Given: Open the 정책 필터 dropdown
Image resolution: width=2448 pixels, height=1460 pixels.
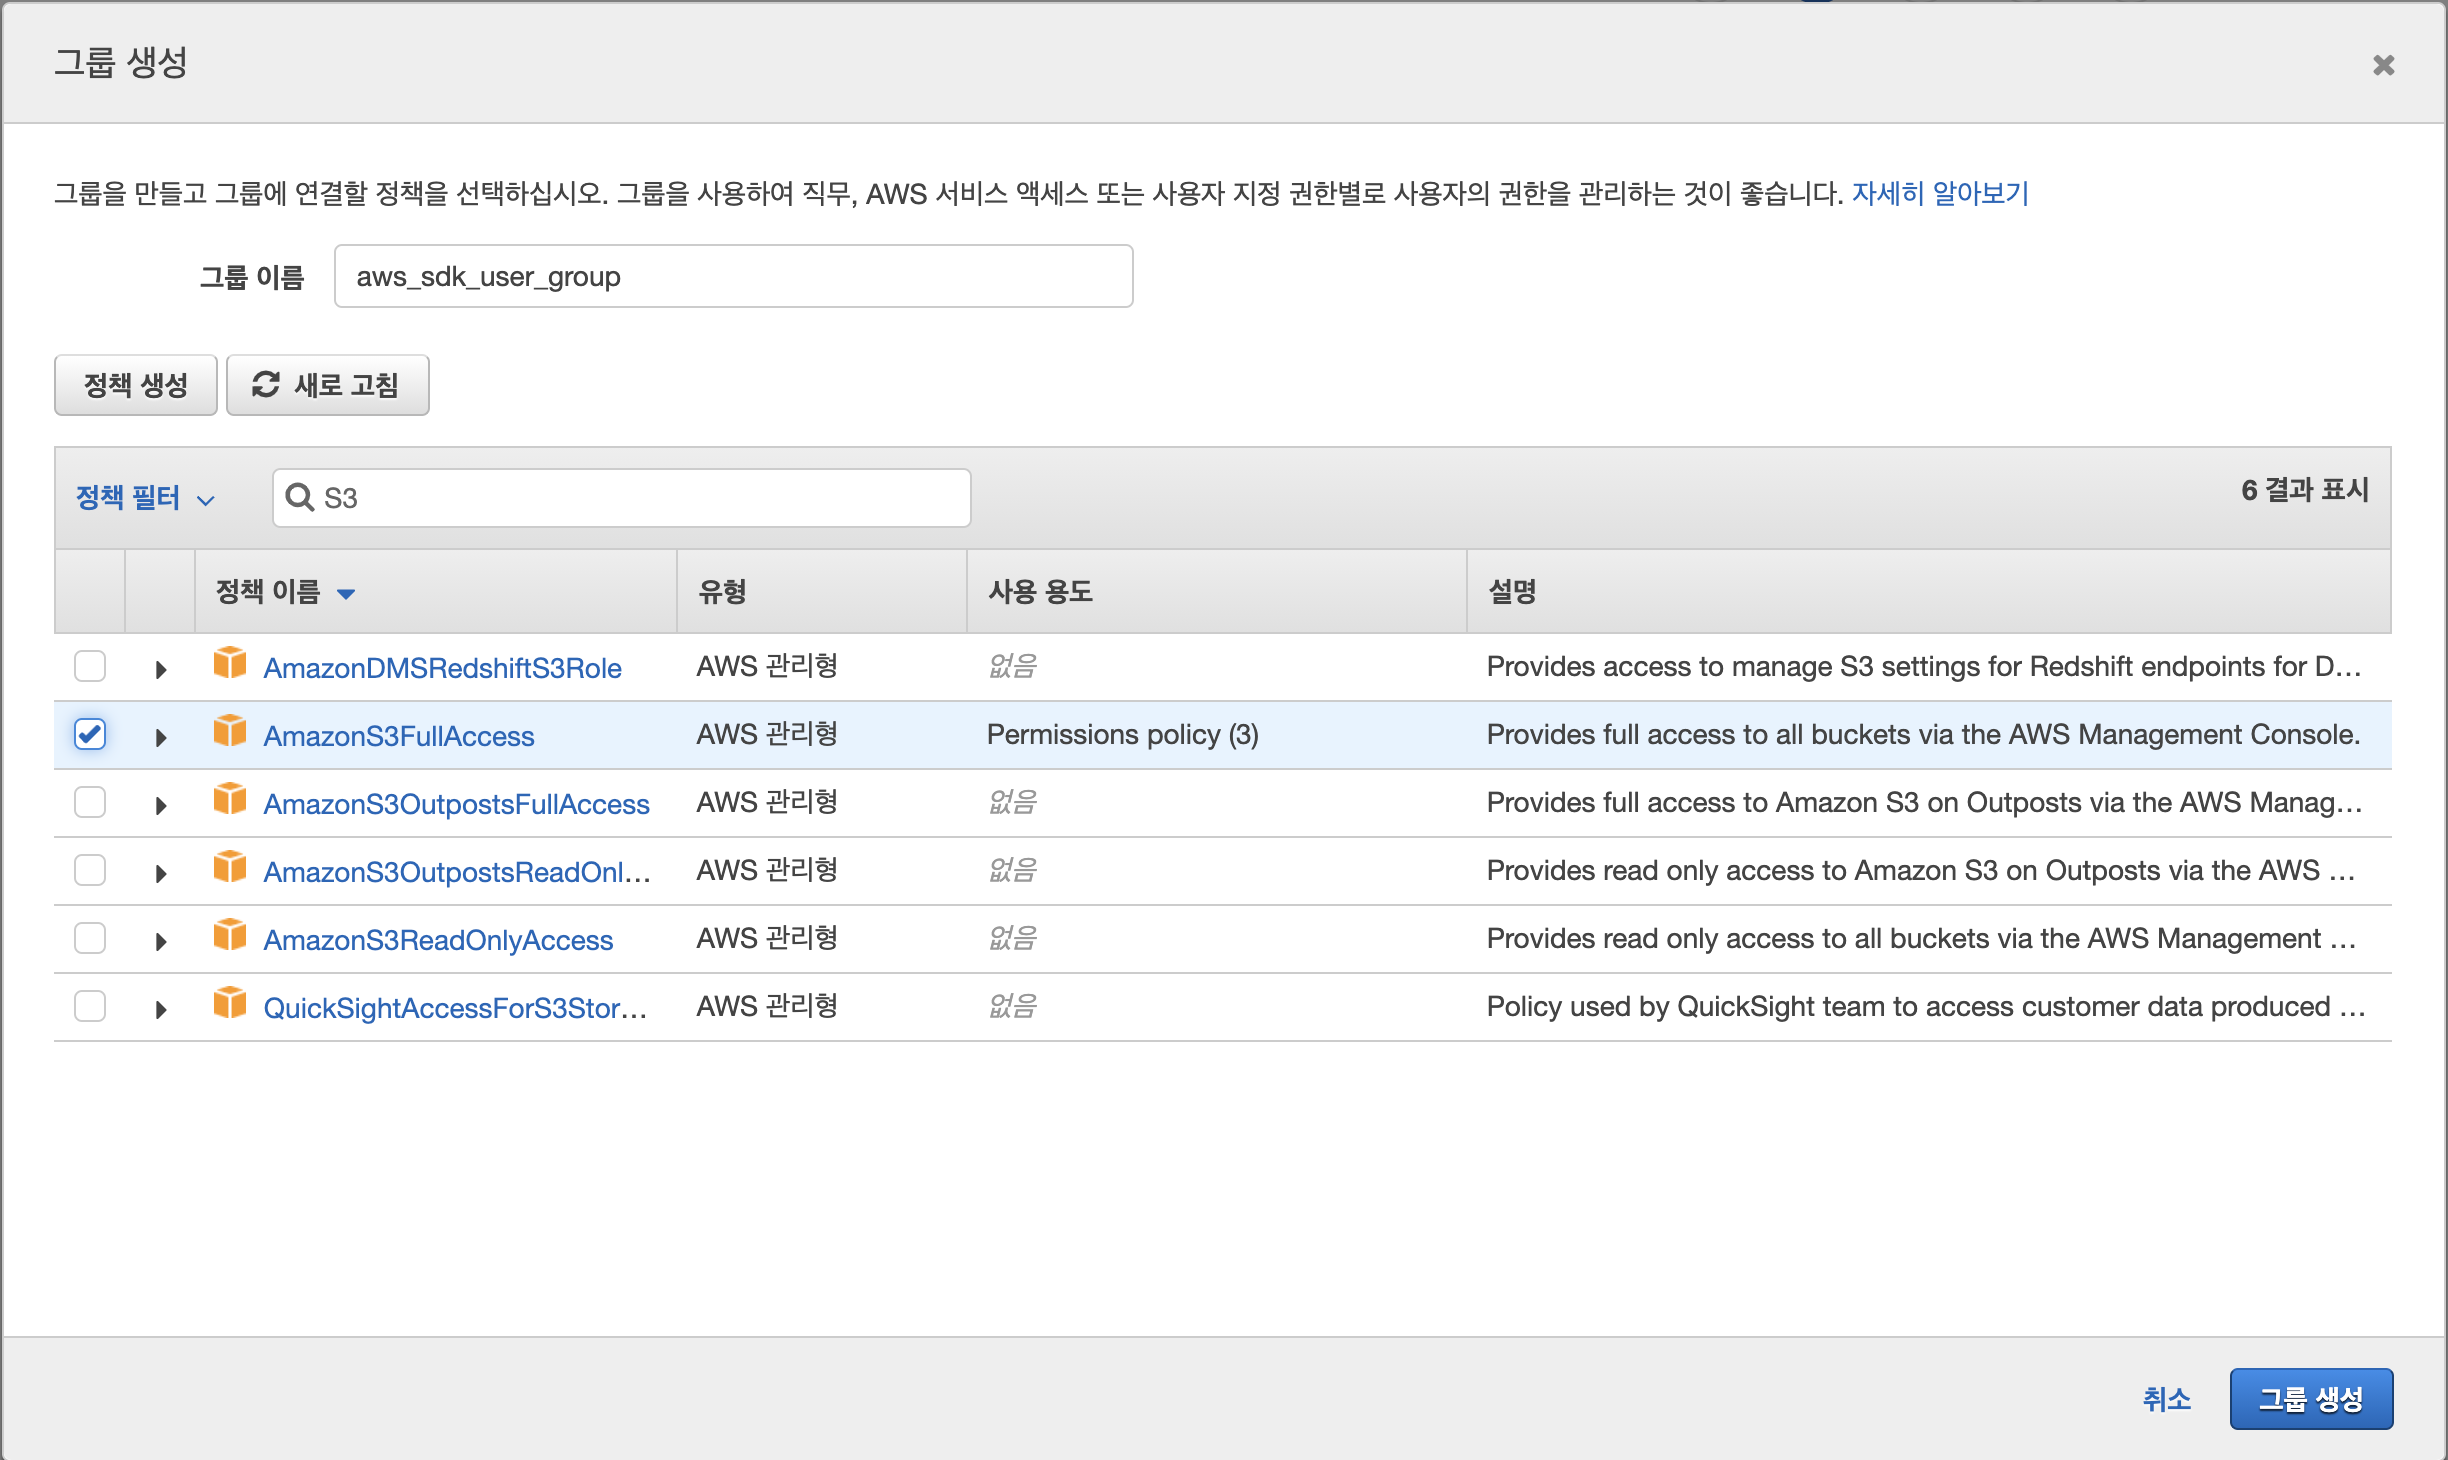Looking at the screenshot, I should click(145, 498).
